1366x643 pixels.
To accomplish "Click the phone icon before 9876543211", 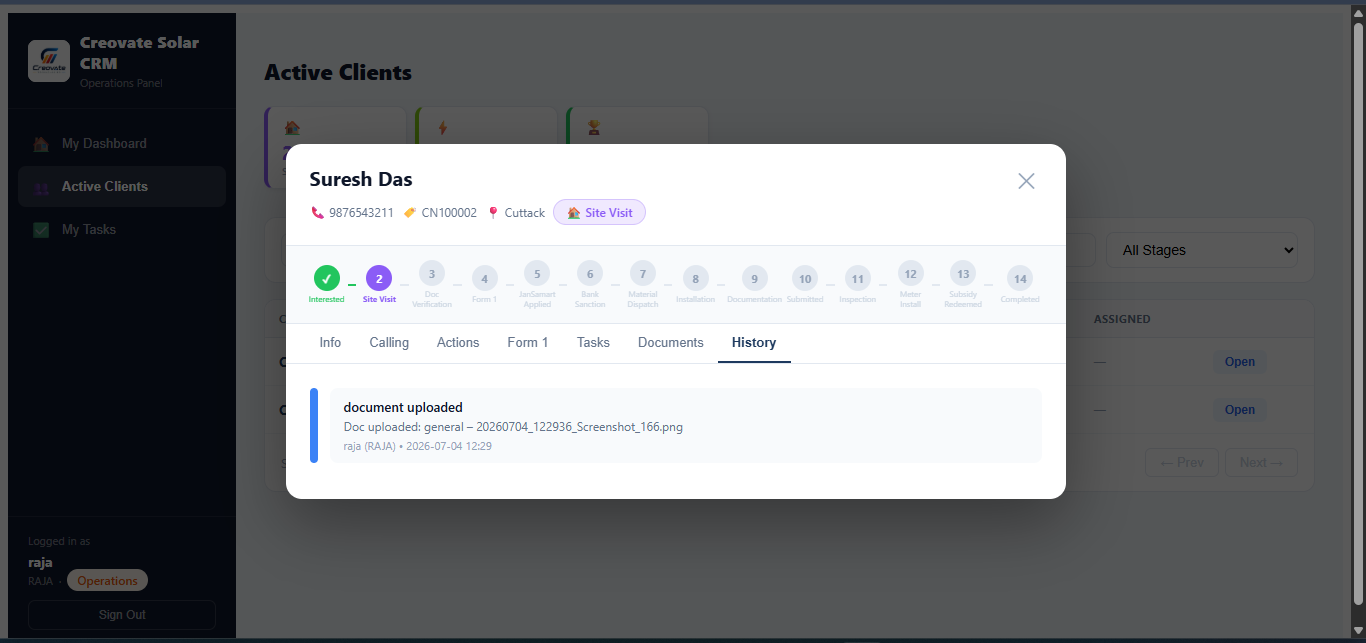I will coord(317,213).
